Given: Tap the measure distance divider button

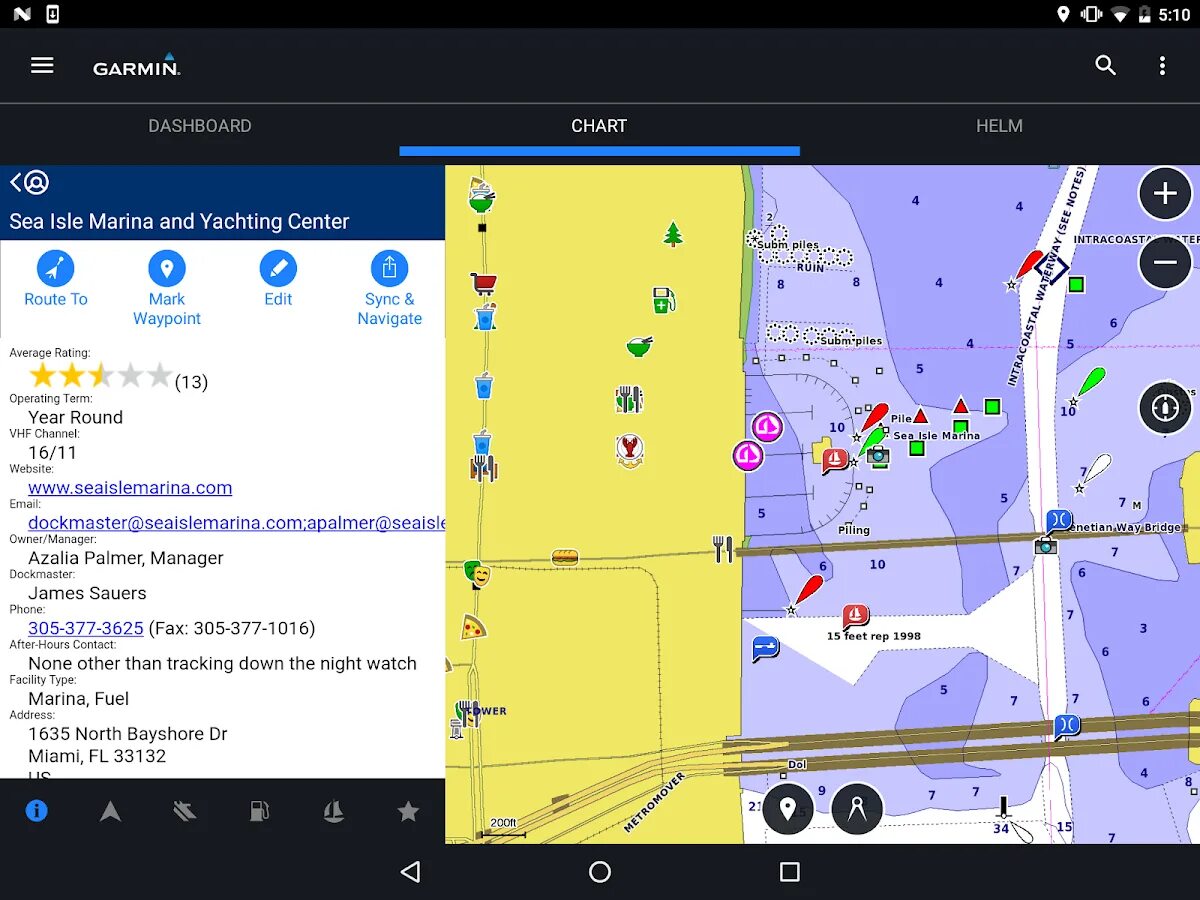Looking at the screenshot, I should pos(857,809).
